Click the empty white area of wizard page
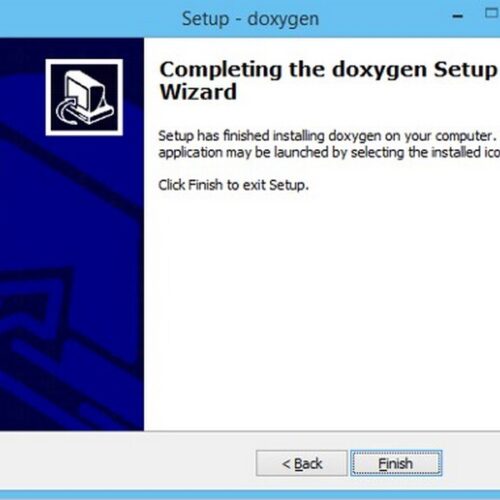Screen dimensions: 500x500 coord(322,310)
